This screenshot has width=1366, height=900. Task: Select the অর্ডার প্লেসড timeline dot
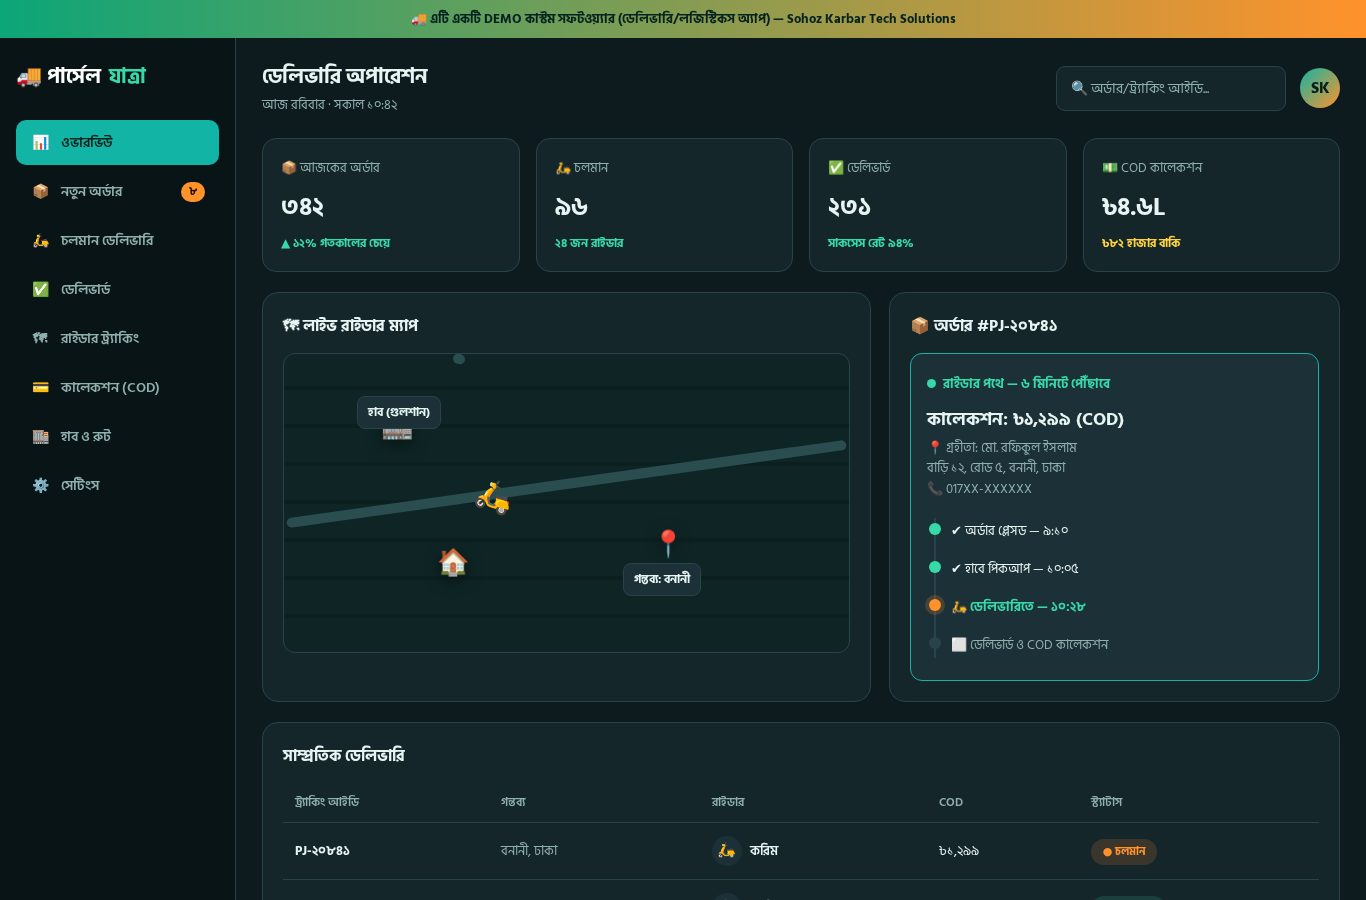point(935,529)
